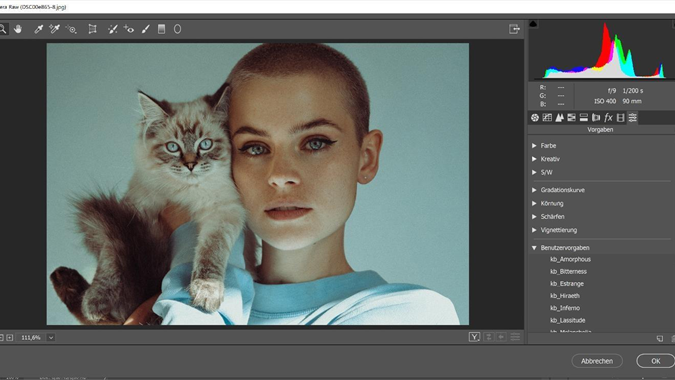Apply the kb_Estrange preset
This screenshot has height=380, width=675.
click(x=567, y=284)
